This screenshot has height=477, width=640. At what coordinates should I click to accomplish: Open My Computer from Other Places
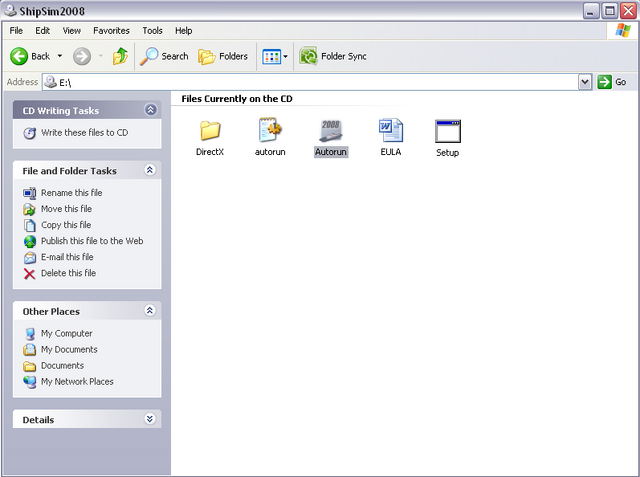67,333
